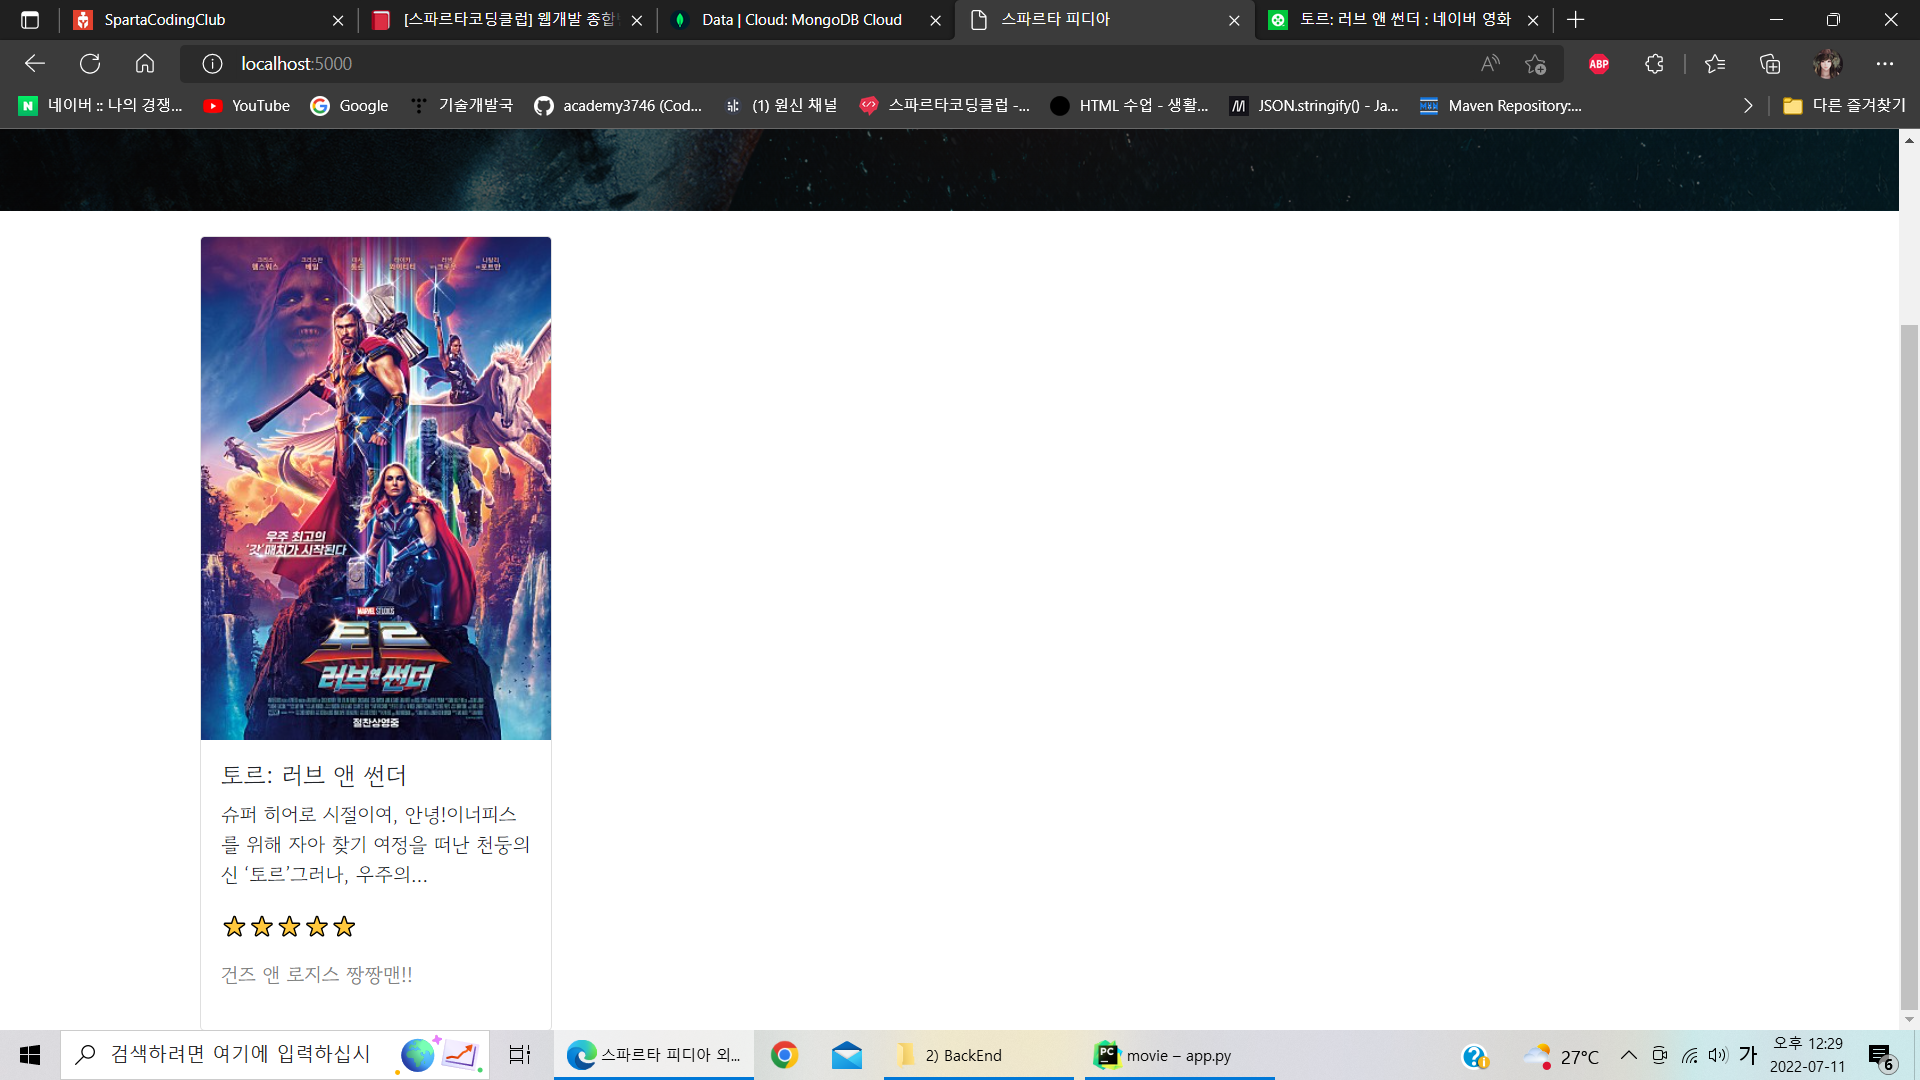
Task: Click the browser refresh icon
Action: (90, 64)
